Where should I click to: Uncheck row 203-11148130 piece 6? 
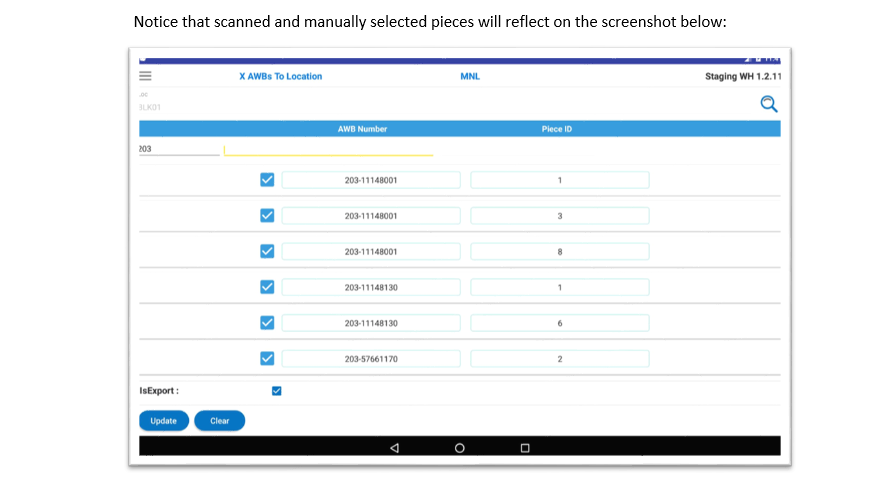pos(267,323)
